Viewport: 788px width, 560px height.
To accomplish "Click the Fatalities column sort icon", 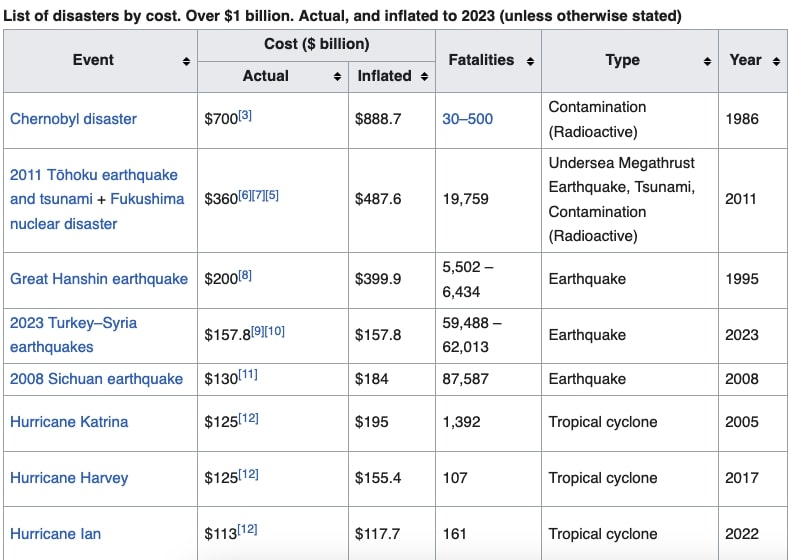I will [530, 62].
